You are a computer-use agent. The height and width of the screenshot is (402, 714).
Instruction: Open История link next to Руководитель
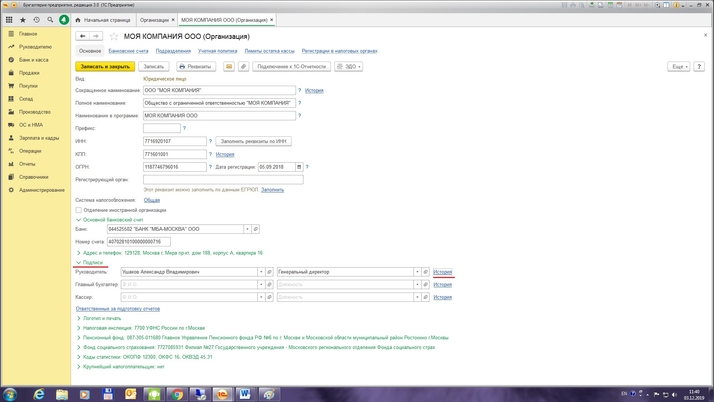pos(443,272)
